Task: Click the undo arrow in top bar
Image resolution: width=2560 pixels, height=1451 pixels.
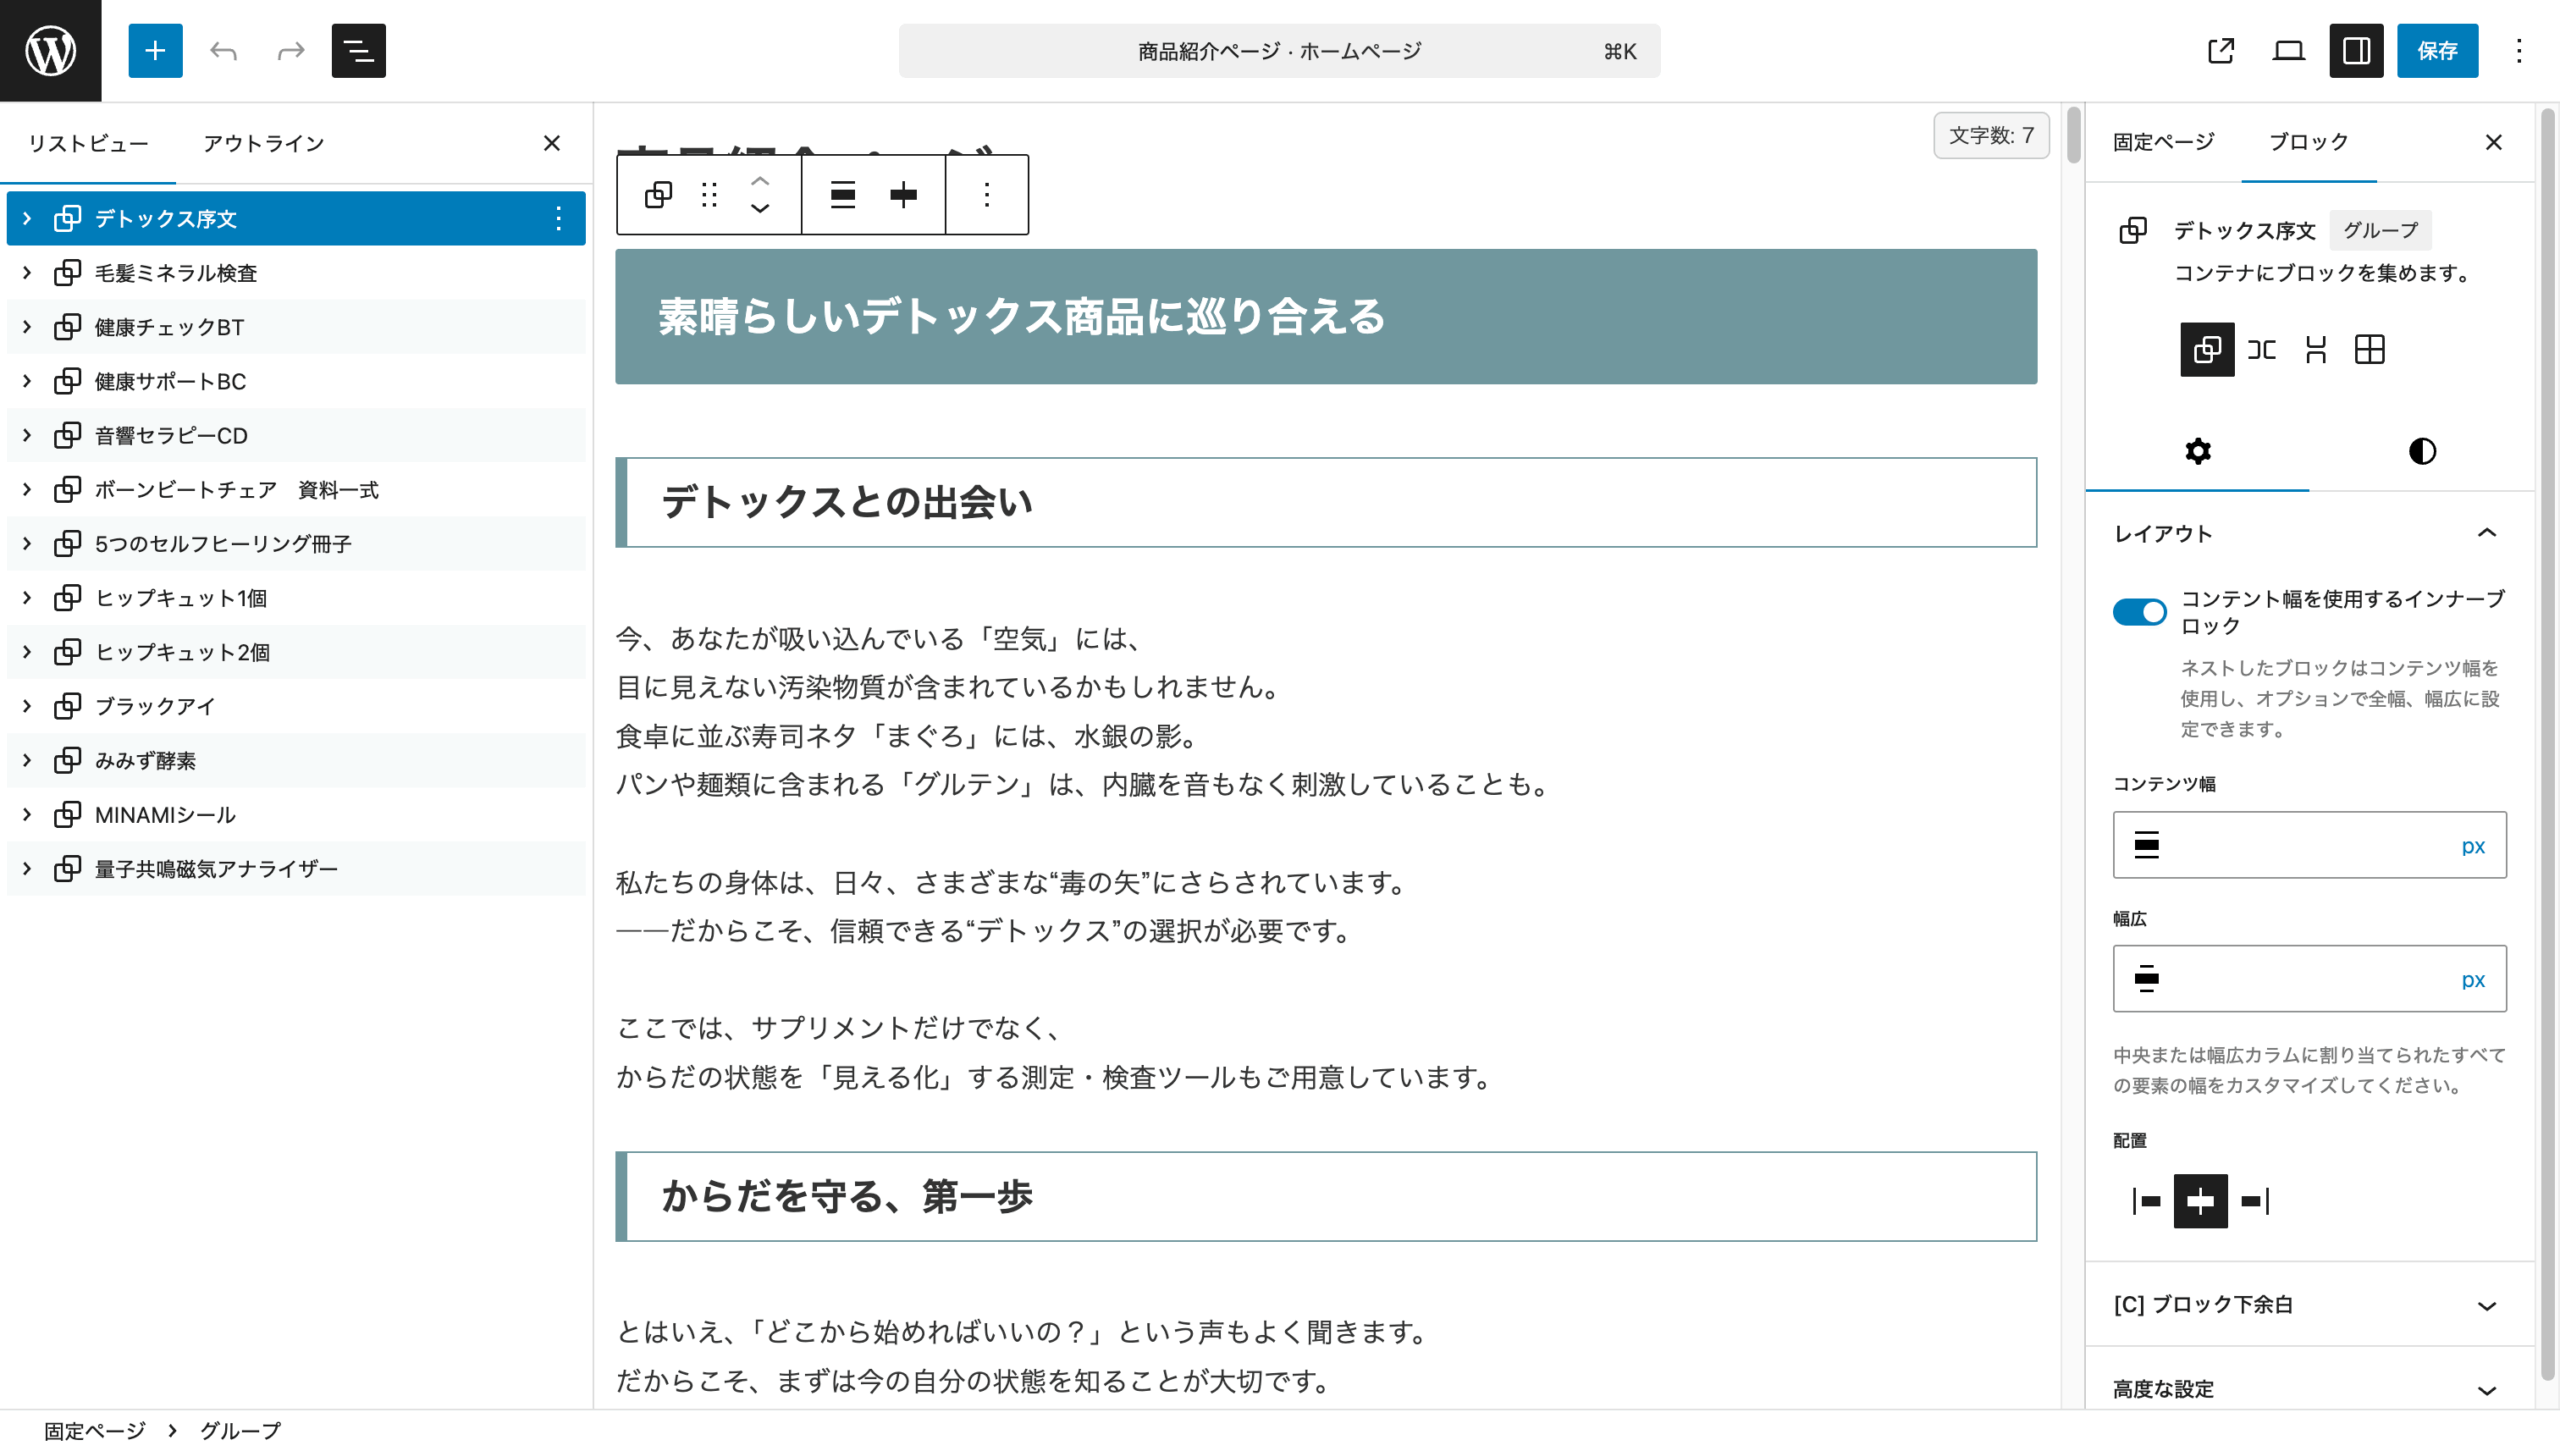Action: coord(223,50)
